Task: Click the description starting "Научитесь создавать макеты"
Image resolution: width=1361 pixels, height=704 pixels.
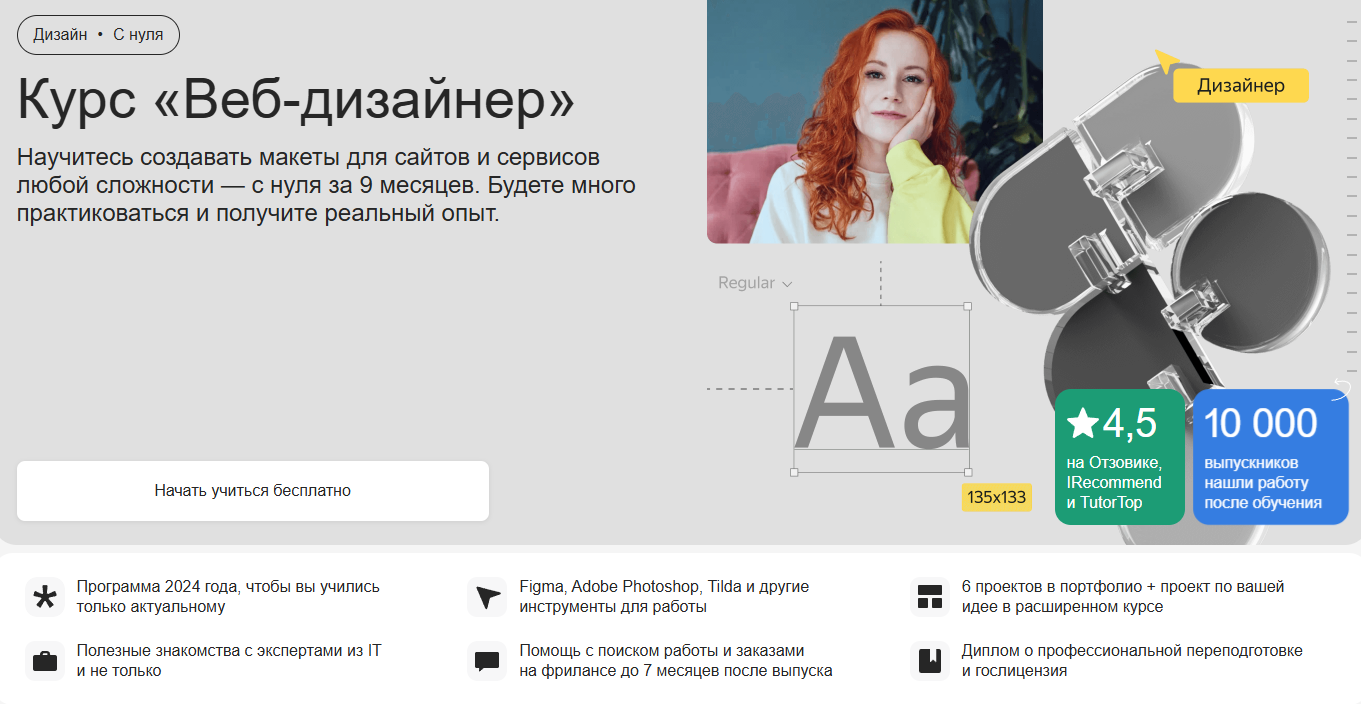Action: coord(326,186)
